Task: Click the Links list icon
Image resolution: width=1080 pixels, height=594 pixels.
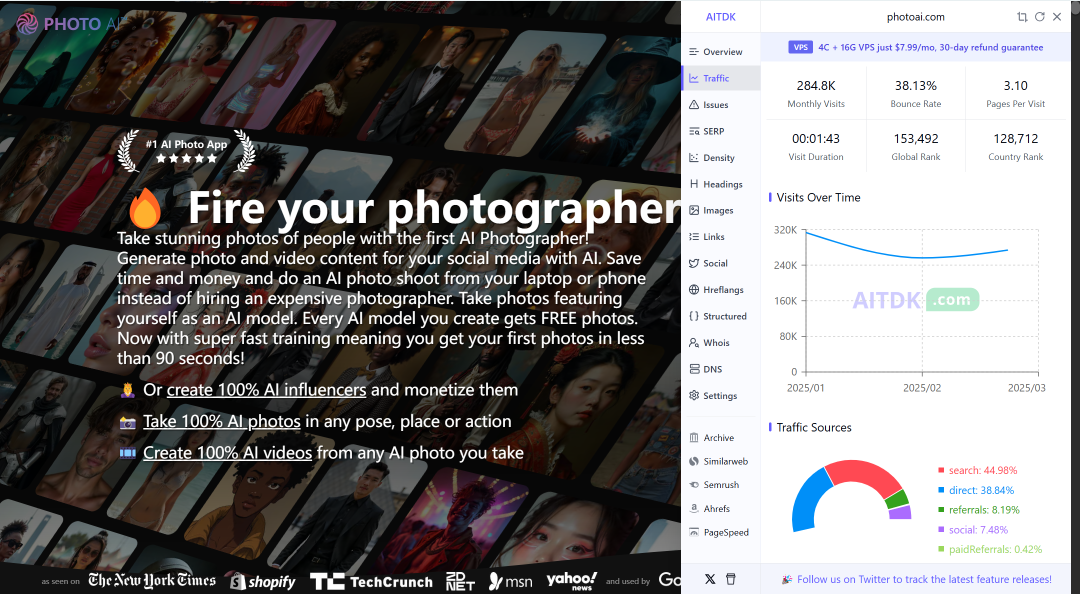Action: (694, 236)
